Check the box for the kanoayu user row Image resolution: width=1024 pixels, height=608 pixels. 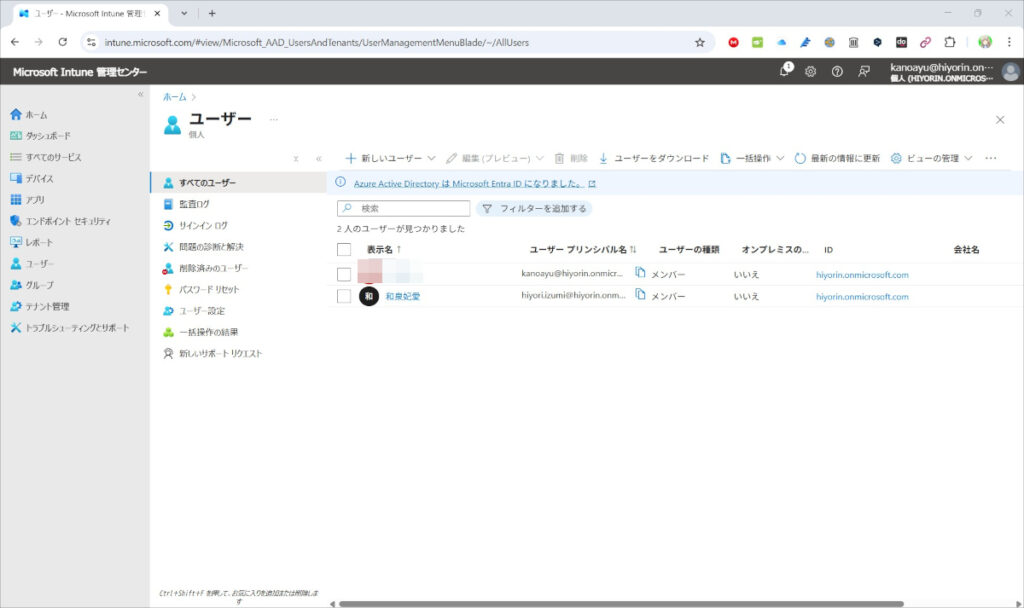[344, 274]
